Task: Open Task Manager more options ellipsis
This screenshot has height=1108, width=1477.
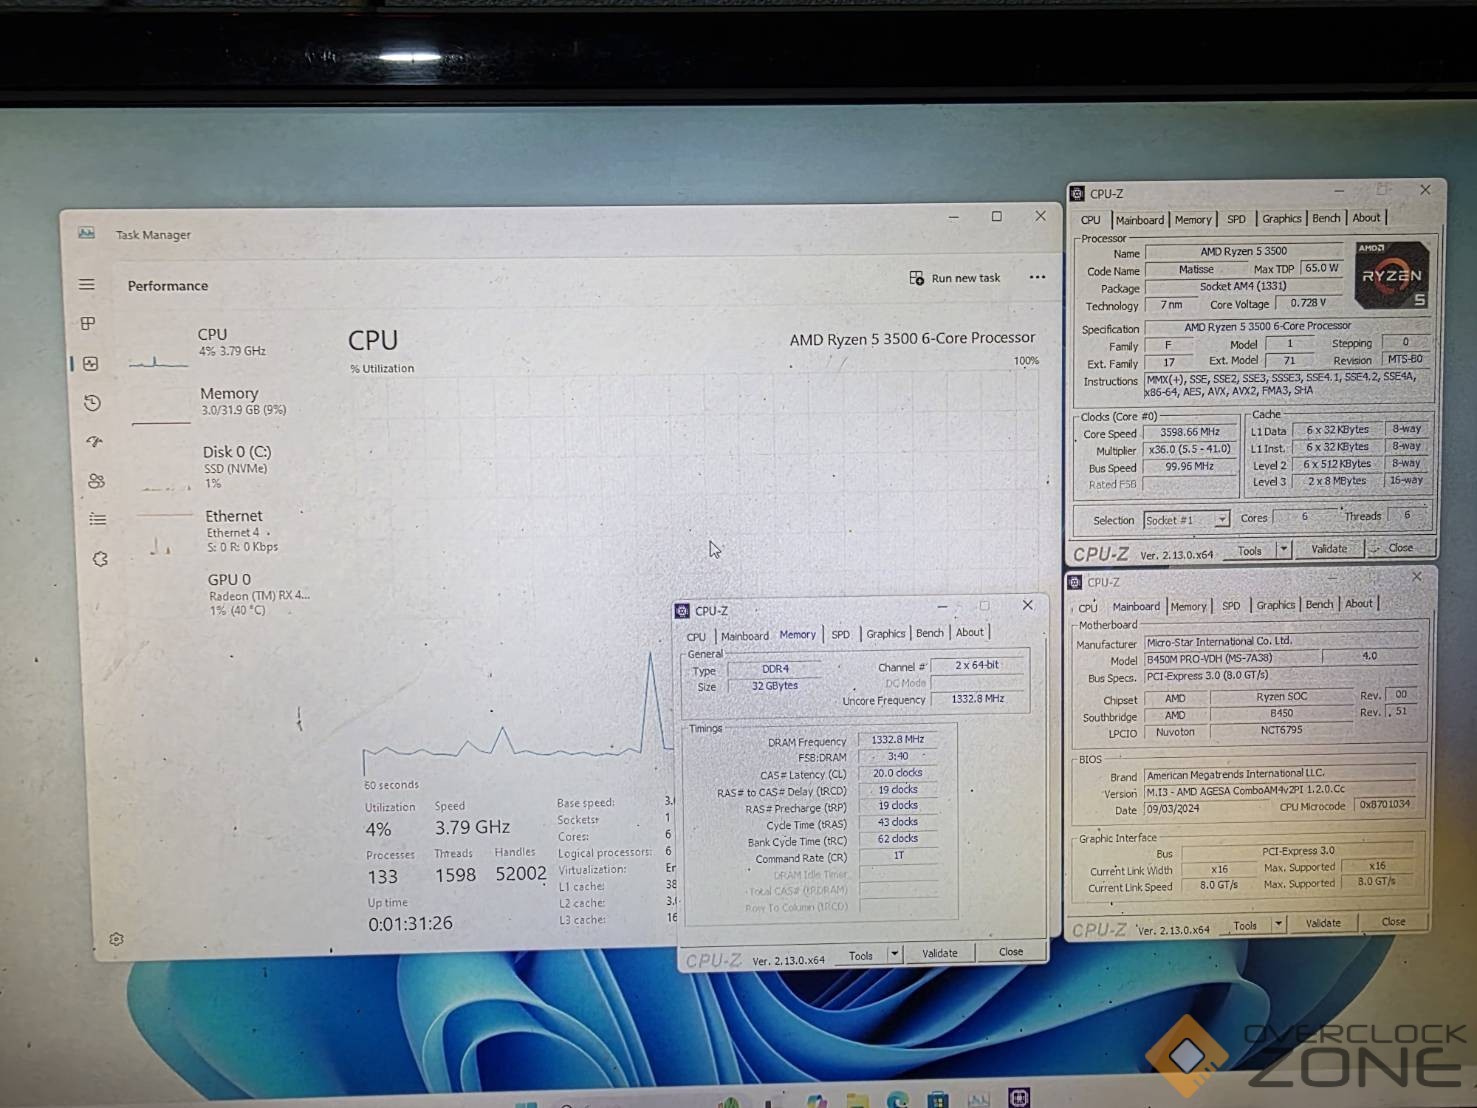Action: [x=1037, y=277]
